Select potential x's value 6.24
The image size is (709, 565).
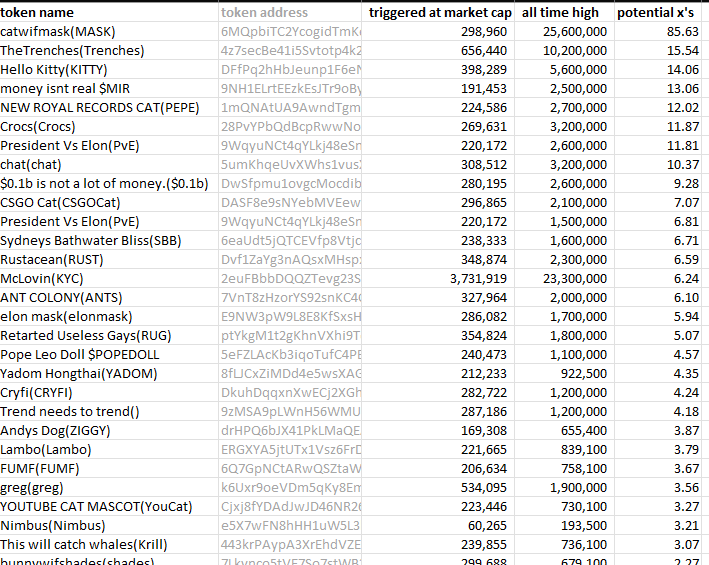[658, 278]
